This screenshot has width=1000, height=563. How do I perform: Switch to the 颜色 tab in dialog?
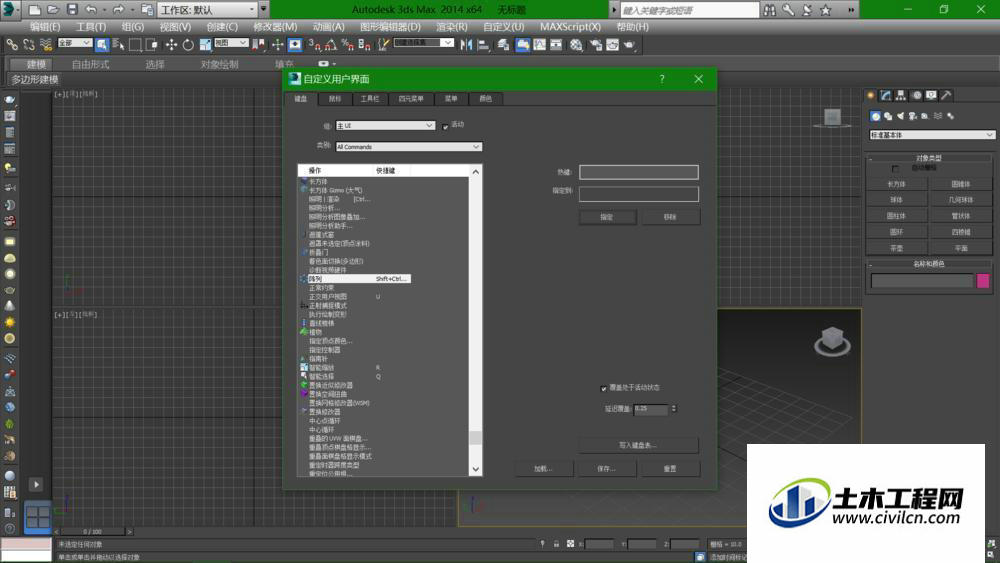click(485, 99)
